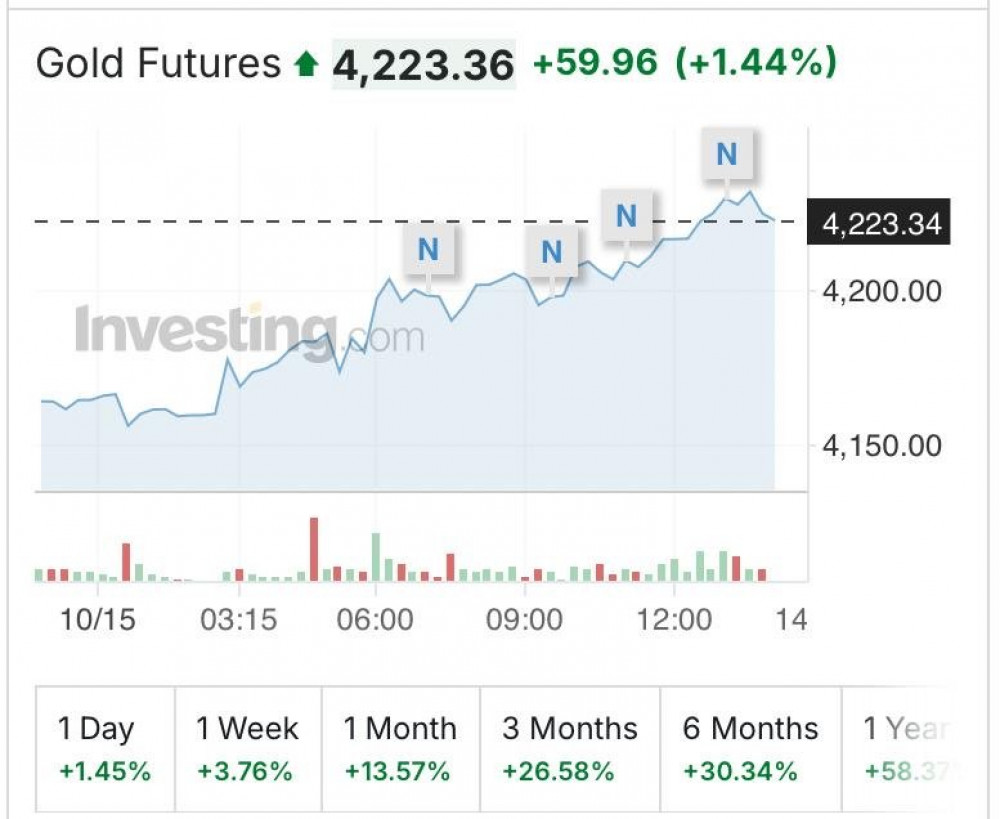Click the Gold Futures title
Image resolution: width=1000 pixels, height=819 pixels.
158,63
